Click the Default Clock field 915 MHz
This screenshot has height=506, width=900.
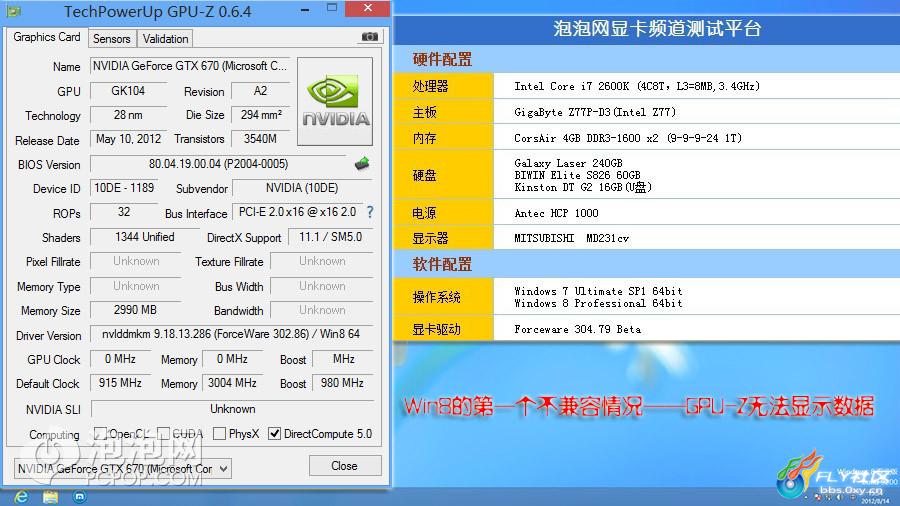pos(120,383)
